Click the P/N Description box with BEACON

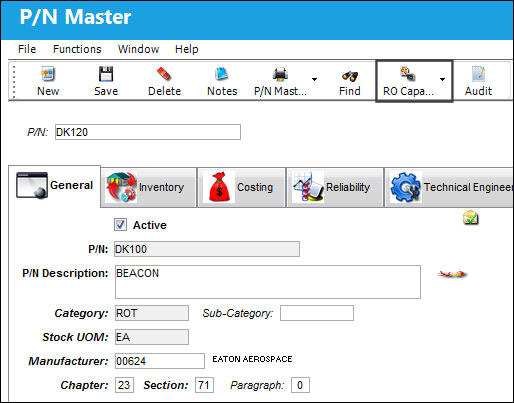(268, 282)
